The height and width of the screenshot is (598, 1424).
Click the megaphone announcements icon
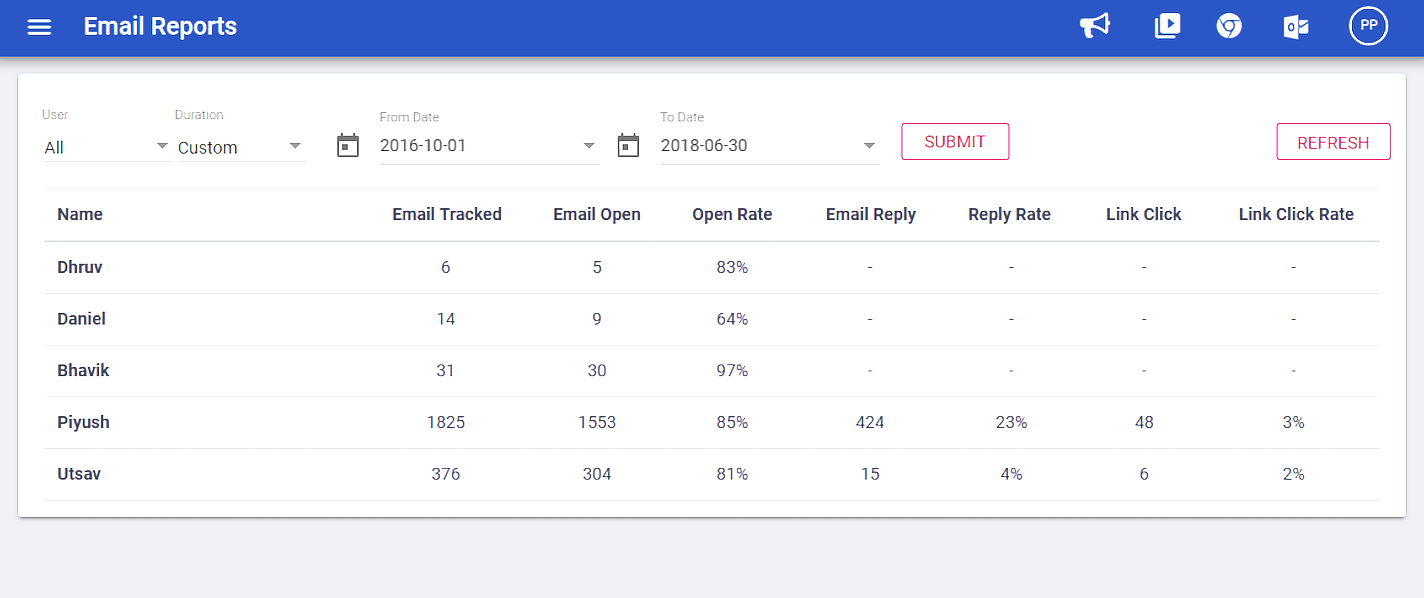point(1095,26)
